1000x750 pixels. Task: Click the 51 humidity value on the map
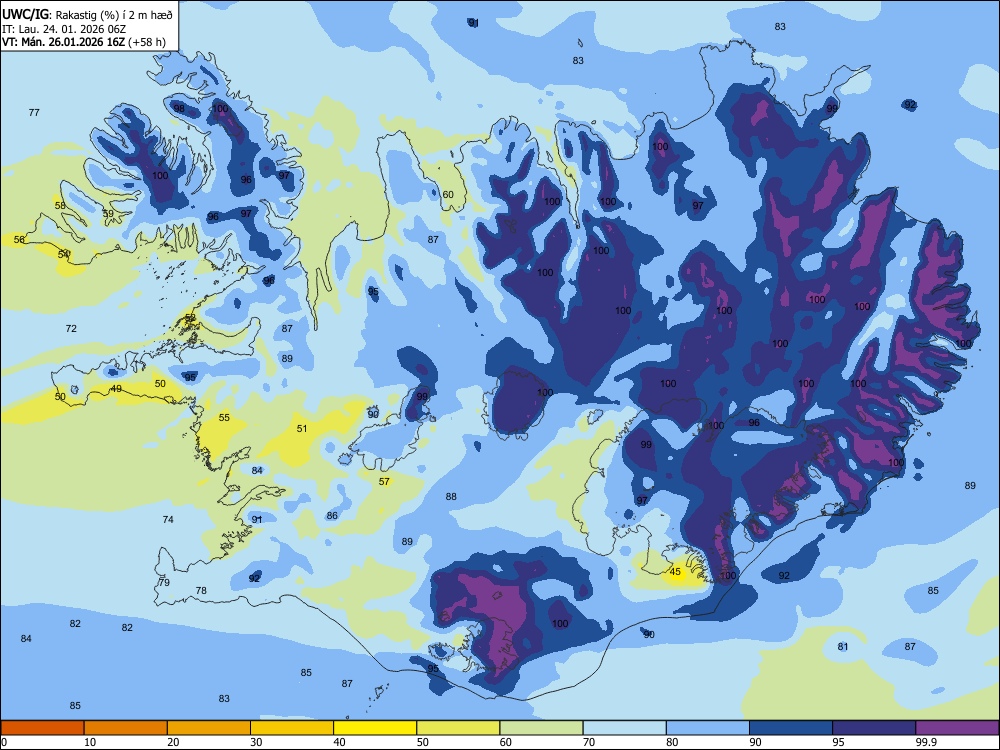point(302,429)
